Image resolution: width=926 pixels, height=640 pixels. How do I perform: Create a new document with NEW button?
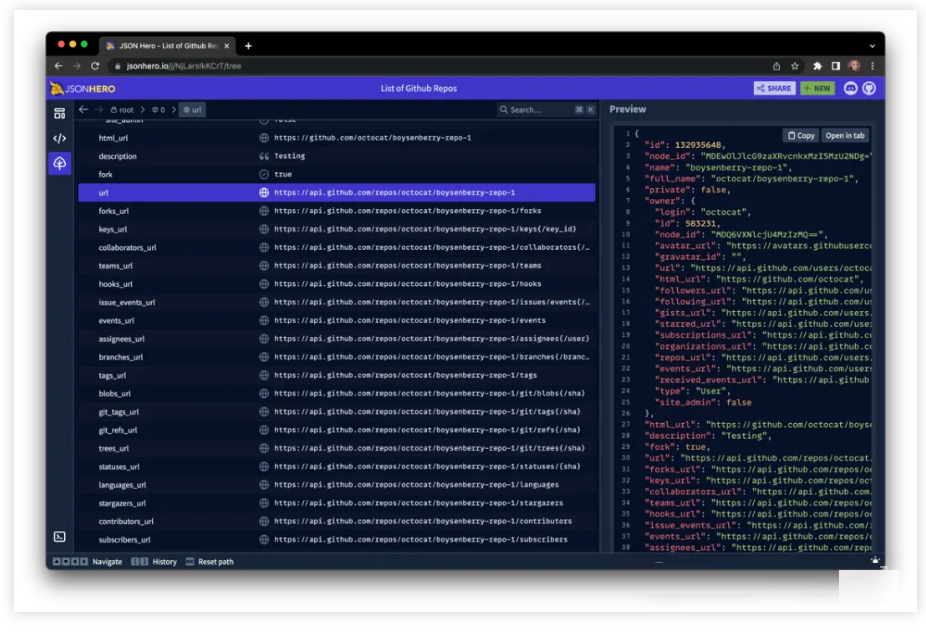point(817,88)
